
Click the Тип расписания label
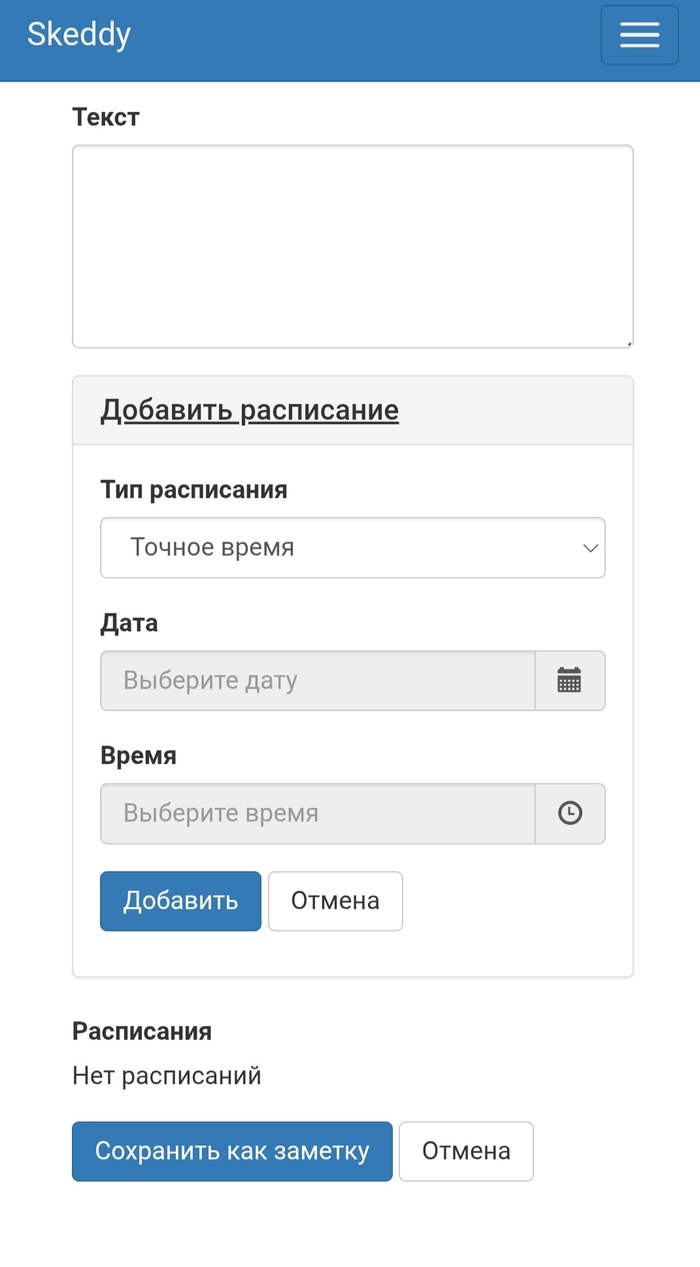(x=194, y=490)
